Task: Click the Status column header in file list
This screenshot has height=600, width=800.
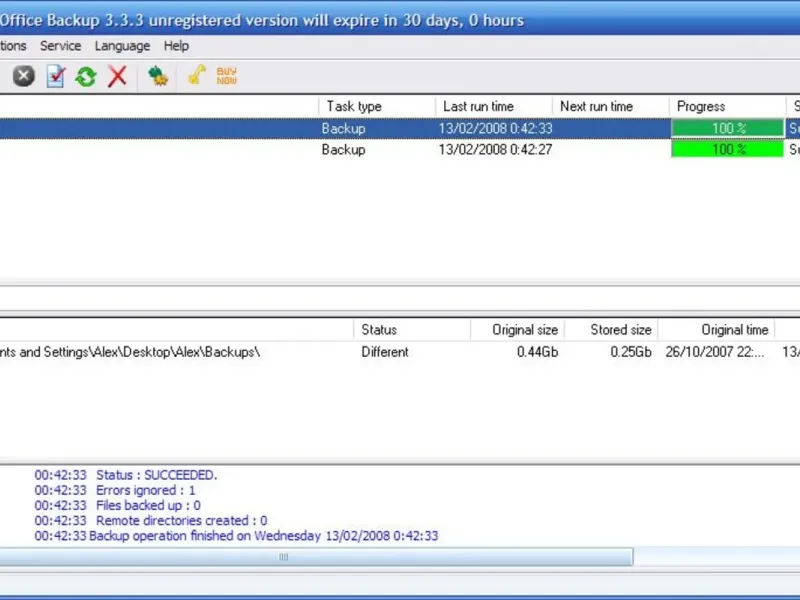Action: (412, 330)
